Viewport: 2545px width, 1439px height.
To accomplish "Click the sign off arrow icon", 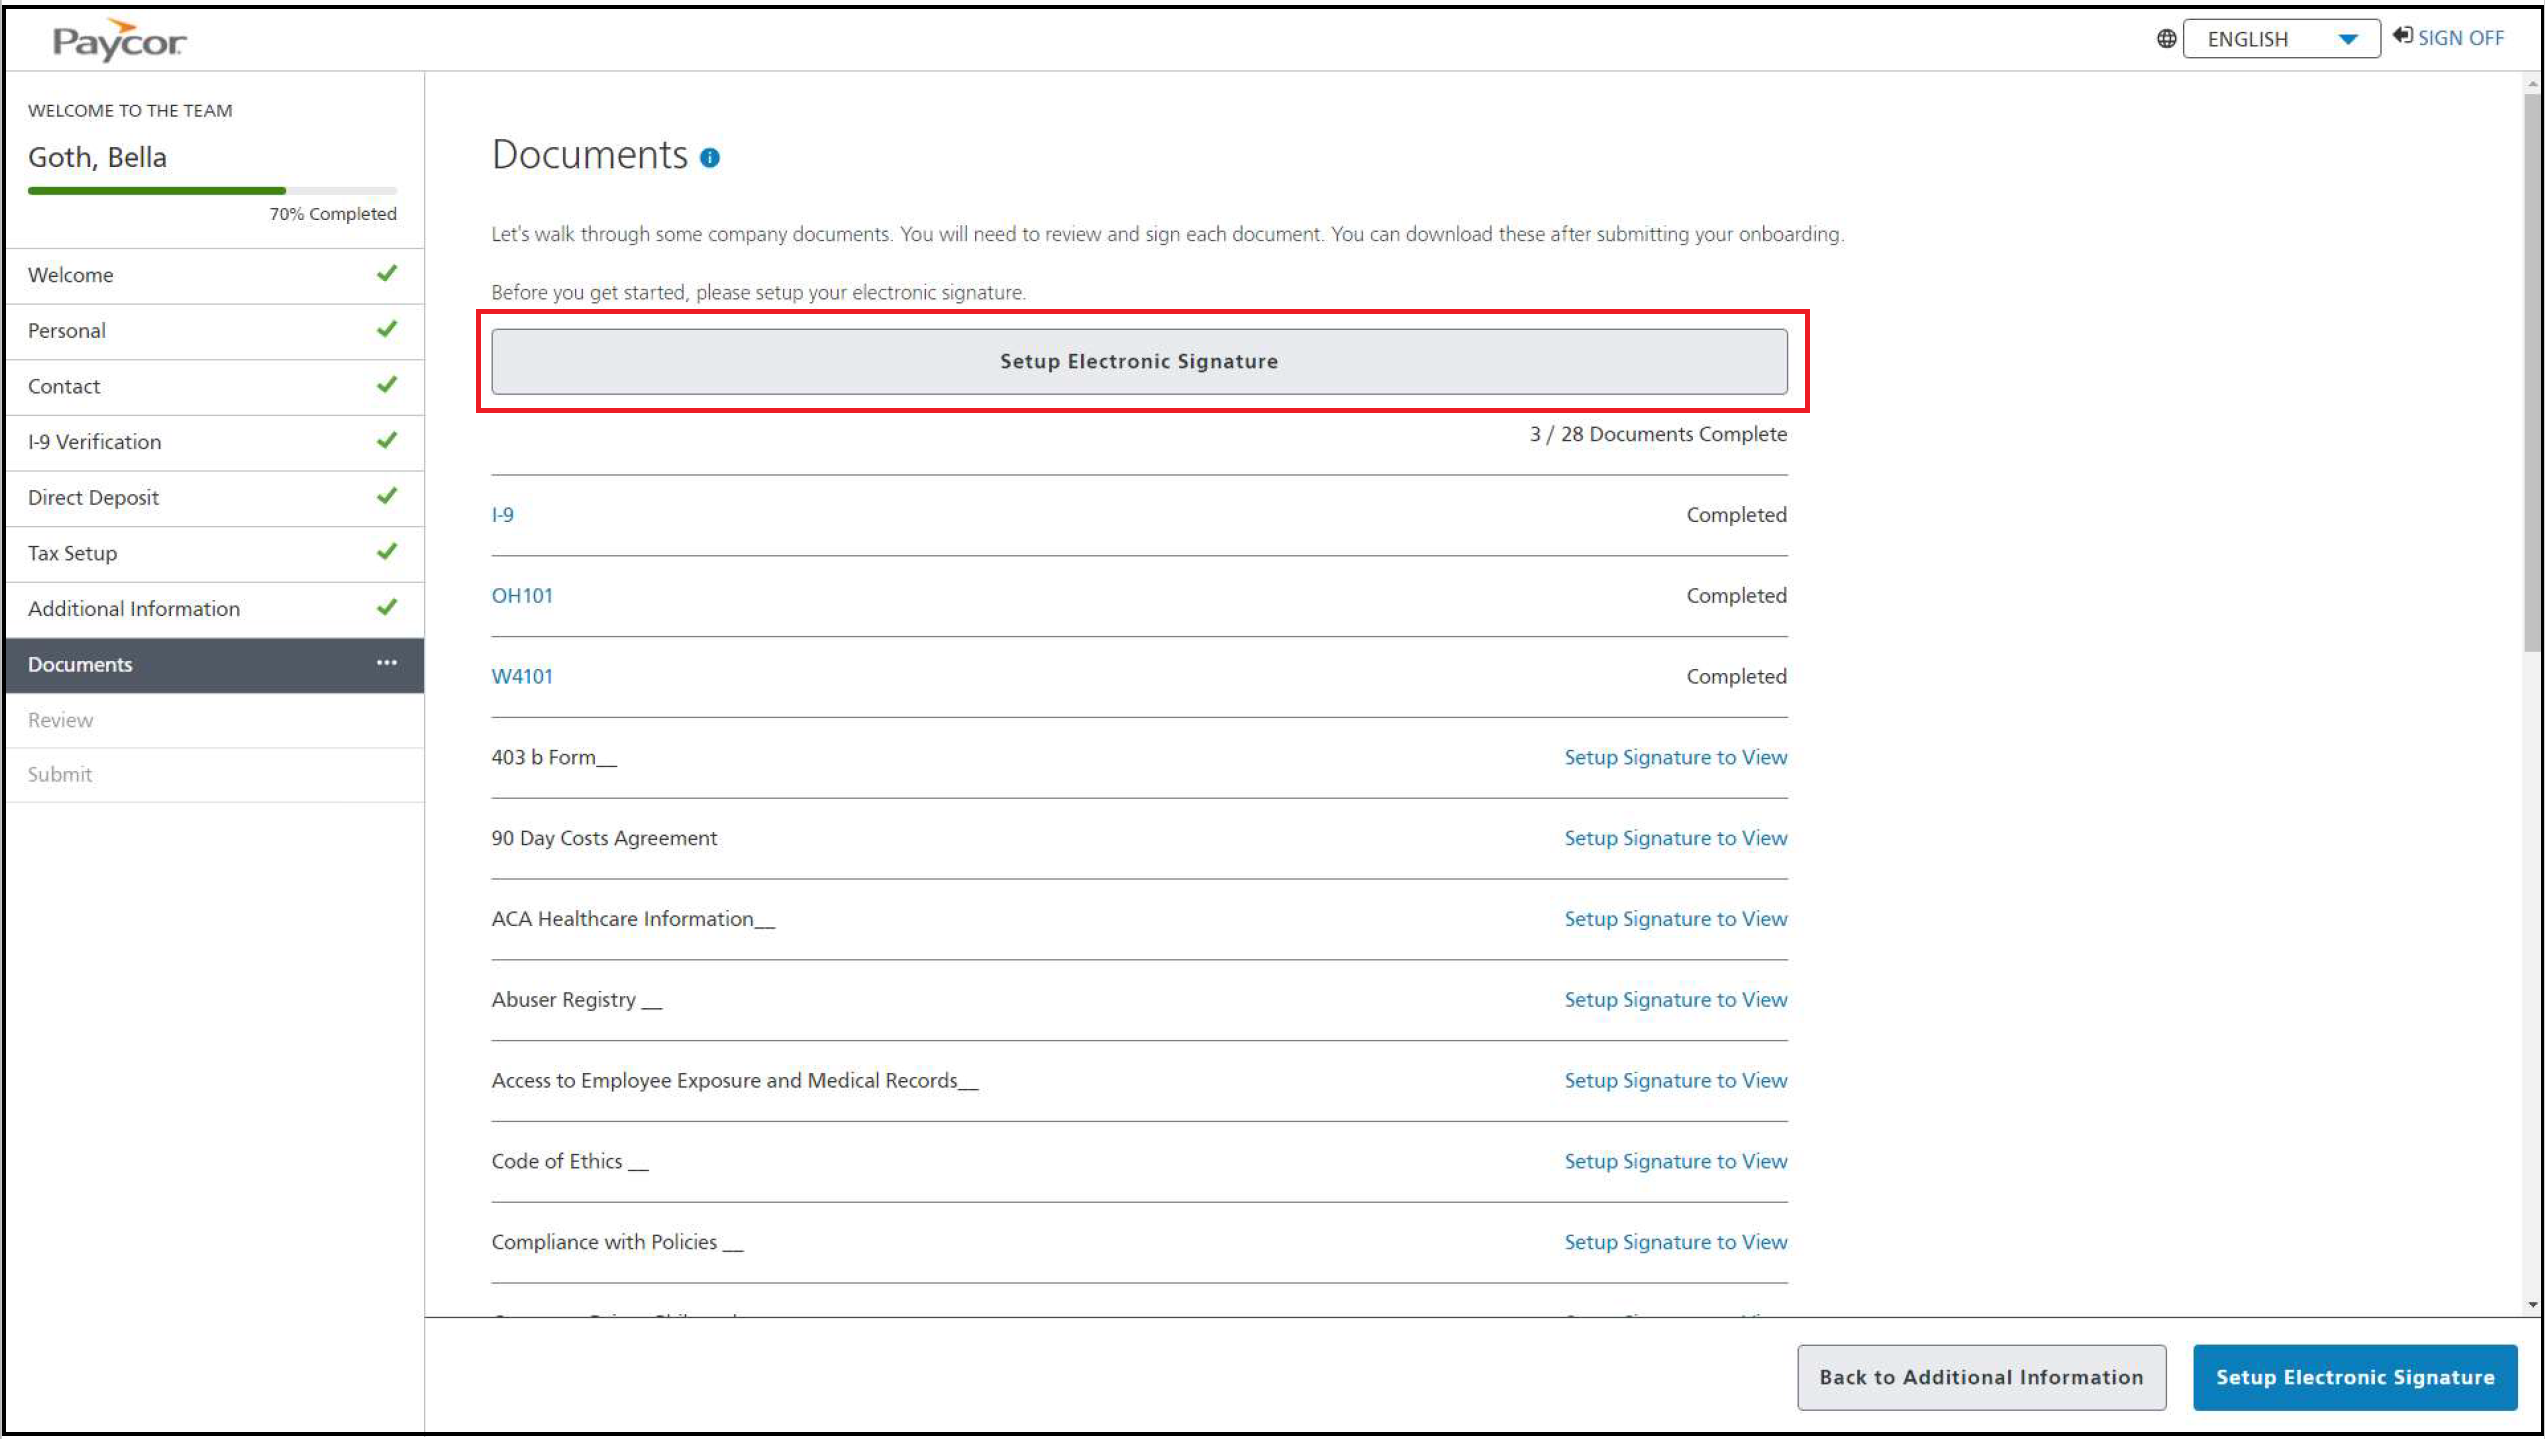I will (2402, 37).
